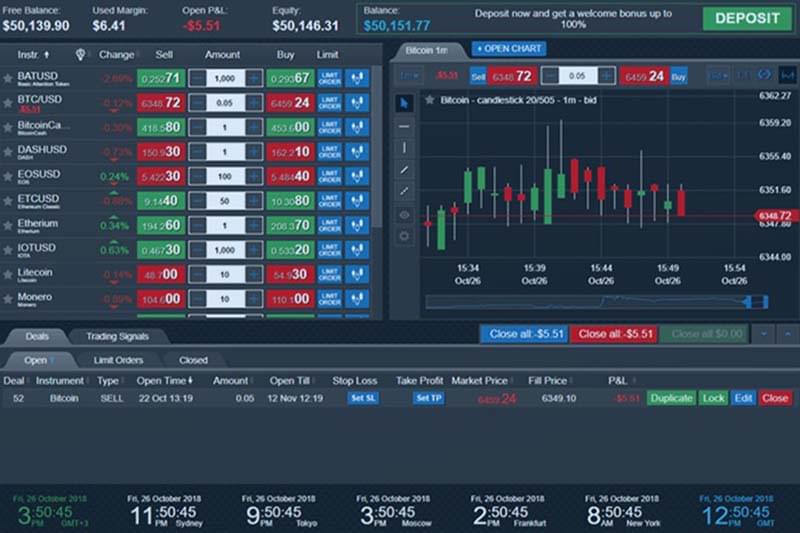Select the cursor pointer tool in chart toolbar
The height and width of the screenshot is (533, 800).
[x=404, y=102]
